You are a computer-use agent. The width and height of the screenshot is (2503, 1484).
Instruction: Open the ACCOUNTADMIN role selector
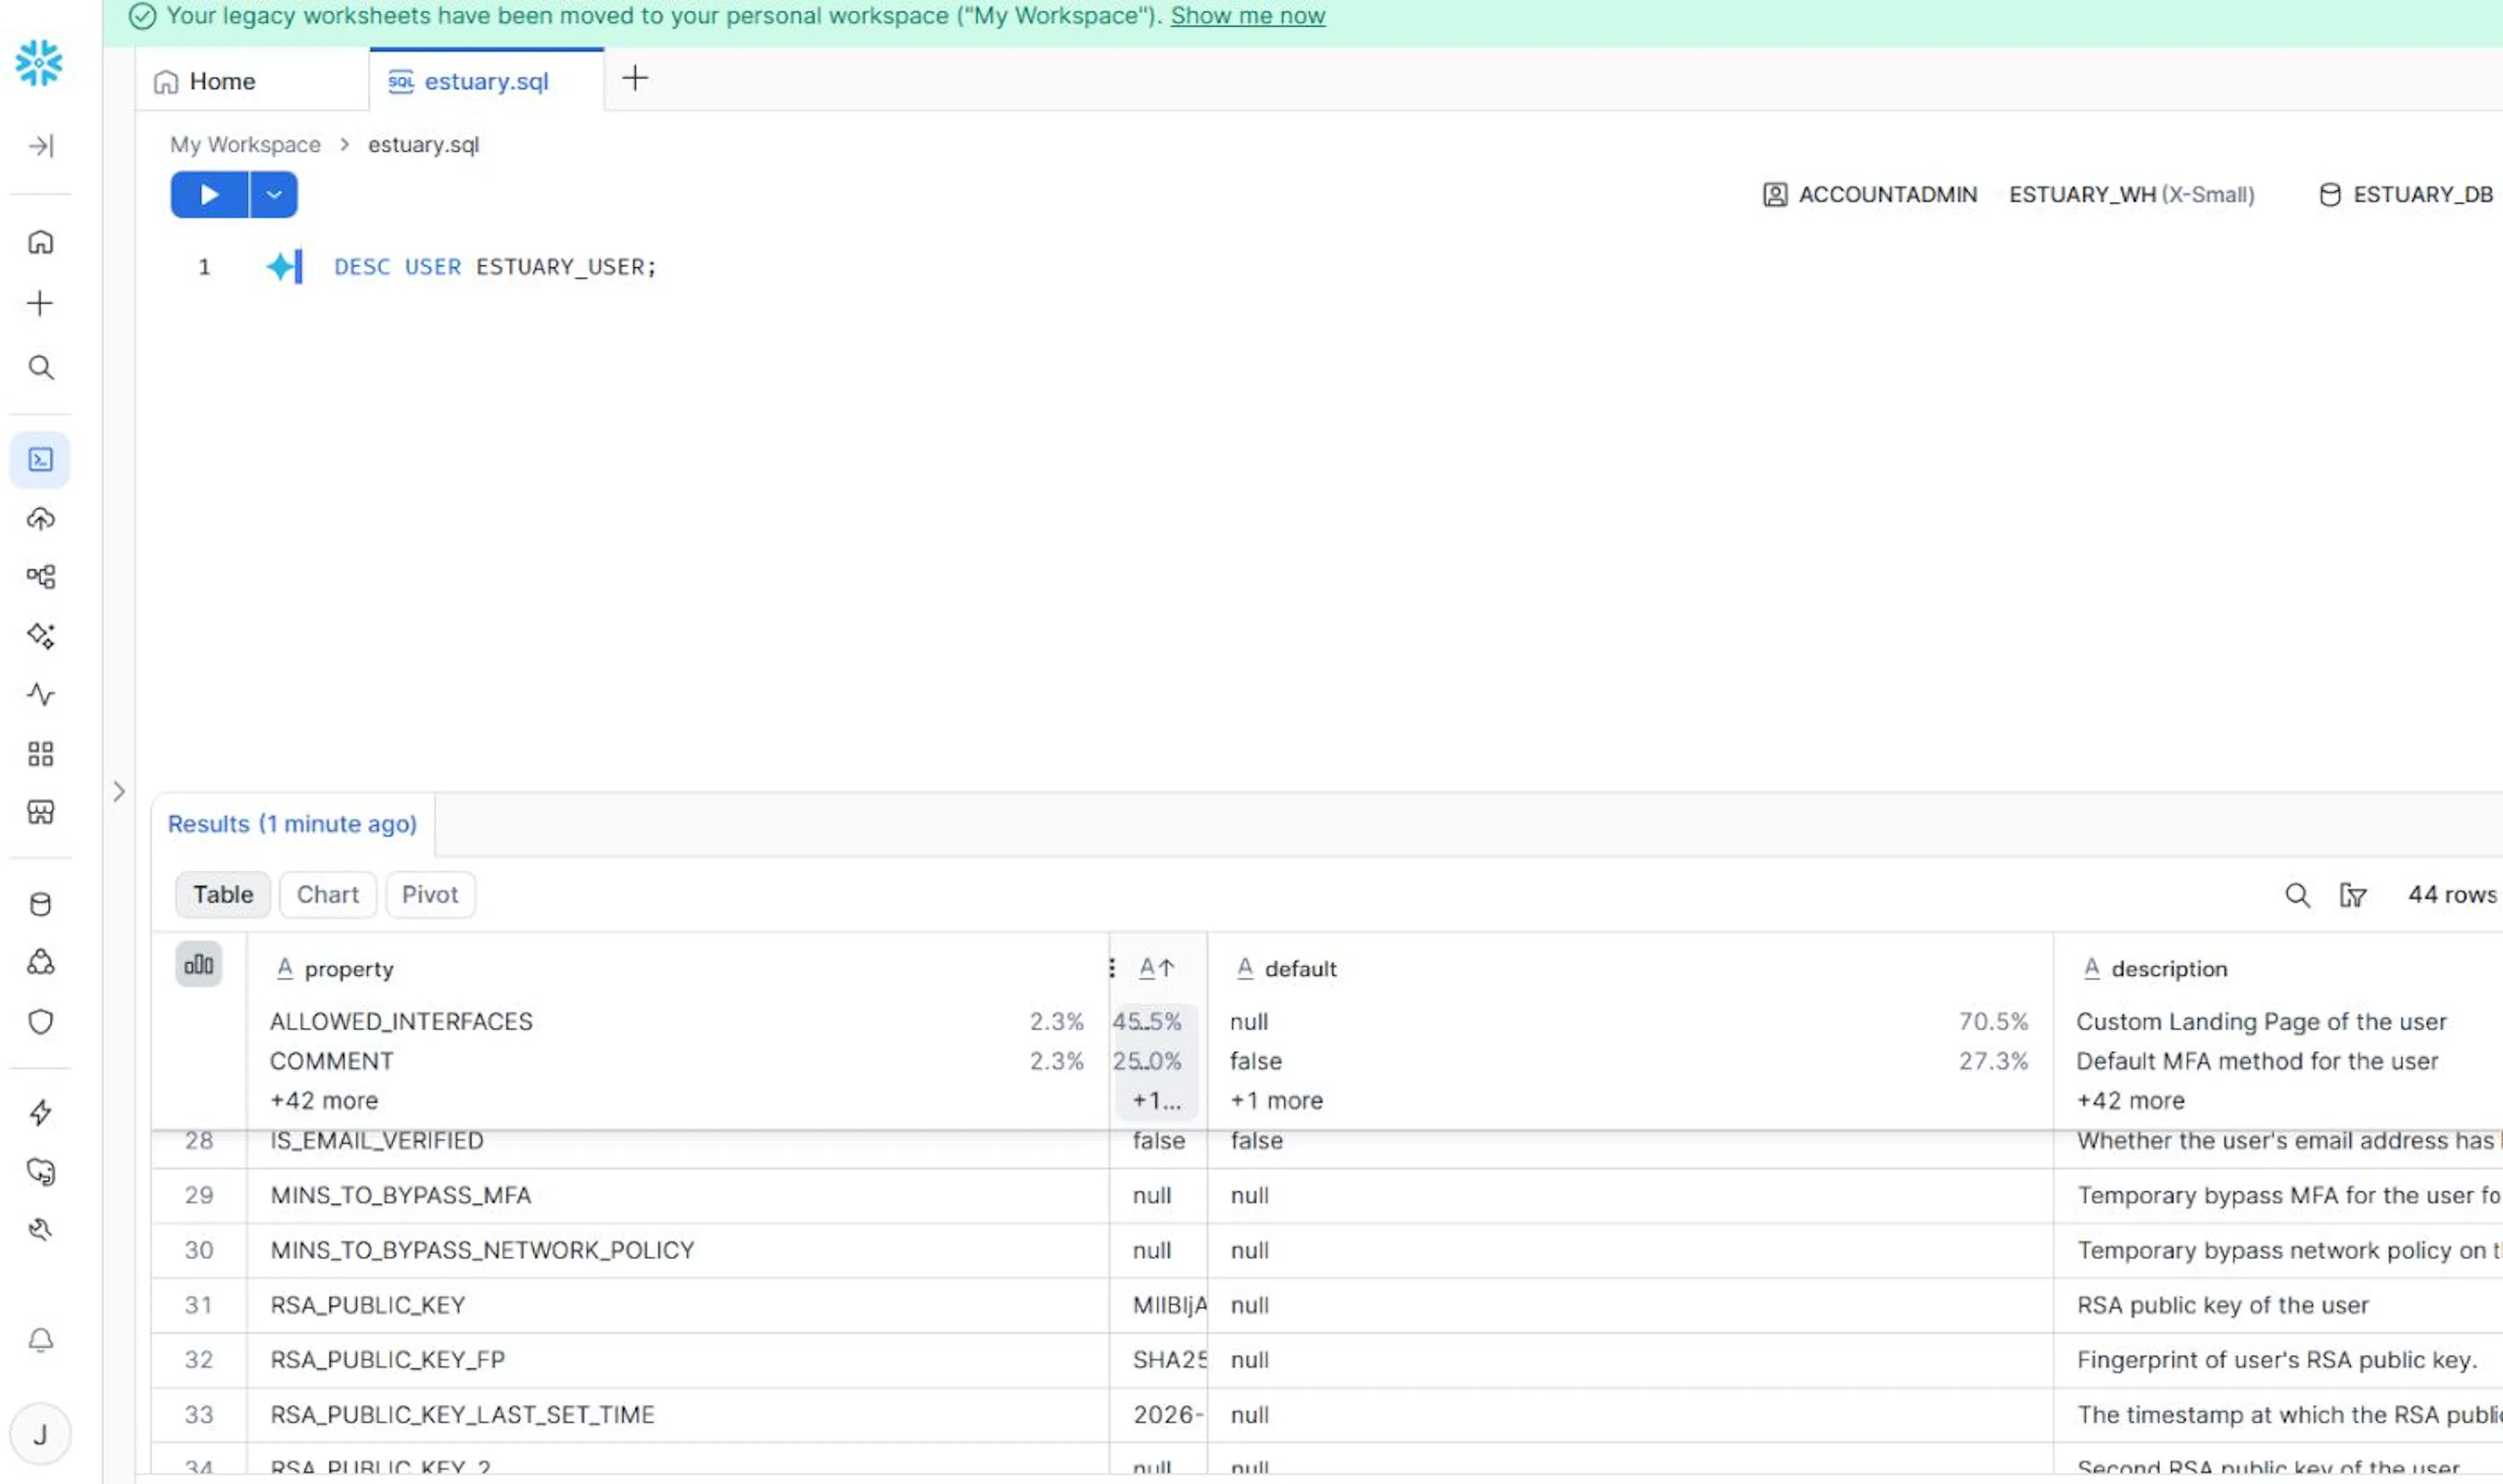pos(1869,194)
